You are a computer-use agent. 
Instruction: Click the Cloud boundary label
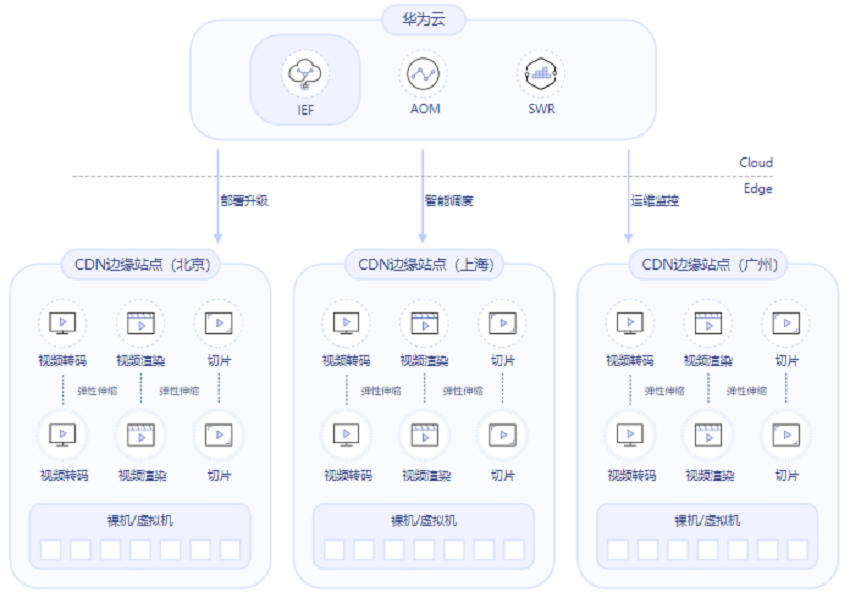point(756,162)
